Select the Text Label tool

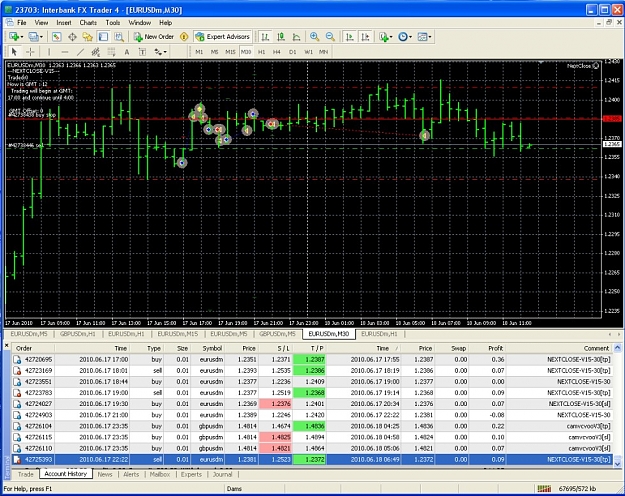tap(142, 52)
